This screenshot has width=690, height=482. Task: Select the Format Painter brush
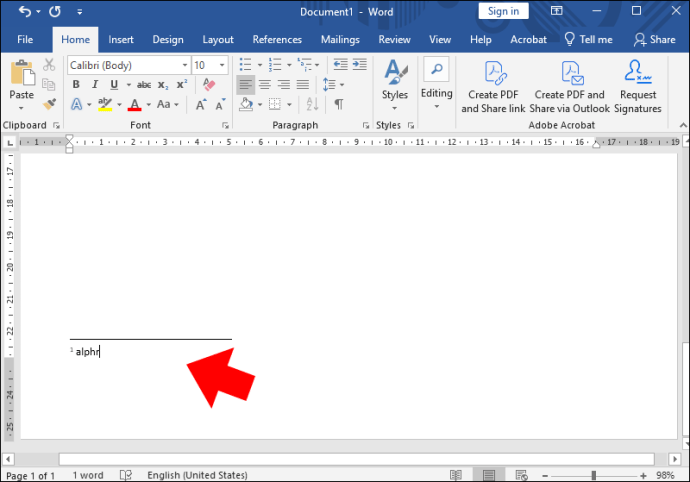(49, 104)
